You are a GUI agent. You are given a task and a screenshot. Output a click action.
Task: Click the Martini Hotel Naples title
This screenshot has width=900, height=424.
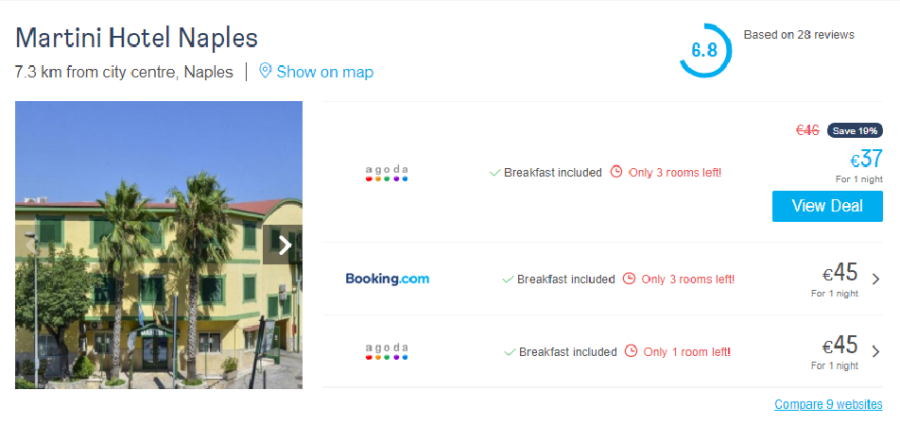(137, 38)
